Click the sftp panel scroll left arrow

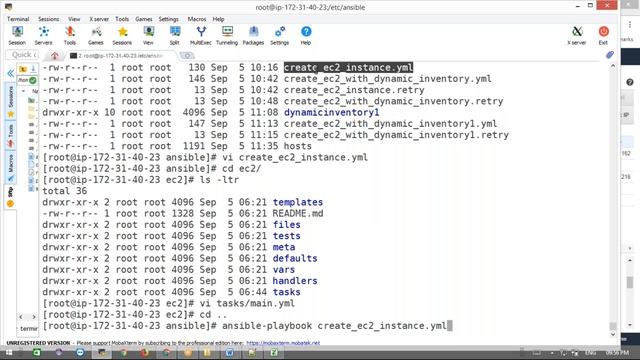coord(21,317)
